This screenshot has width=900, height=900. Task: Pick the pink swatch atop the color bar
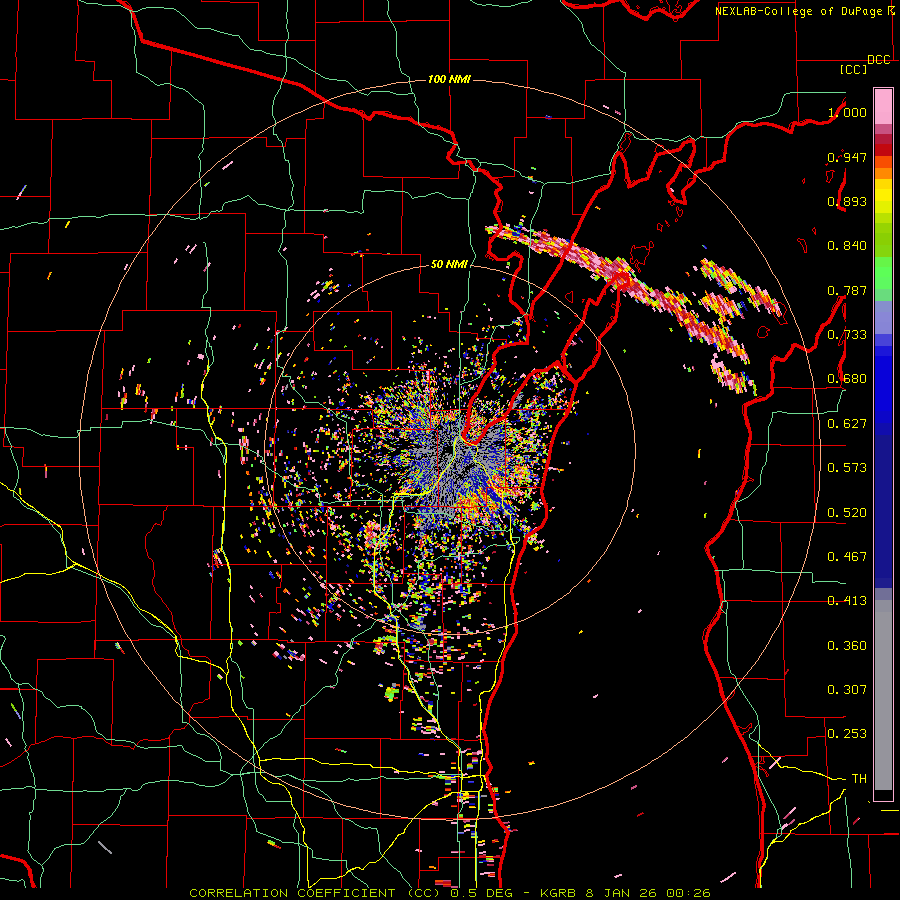pos(883,107)
